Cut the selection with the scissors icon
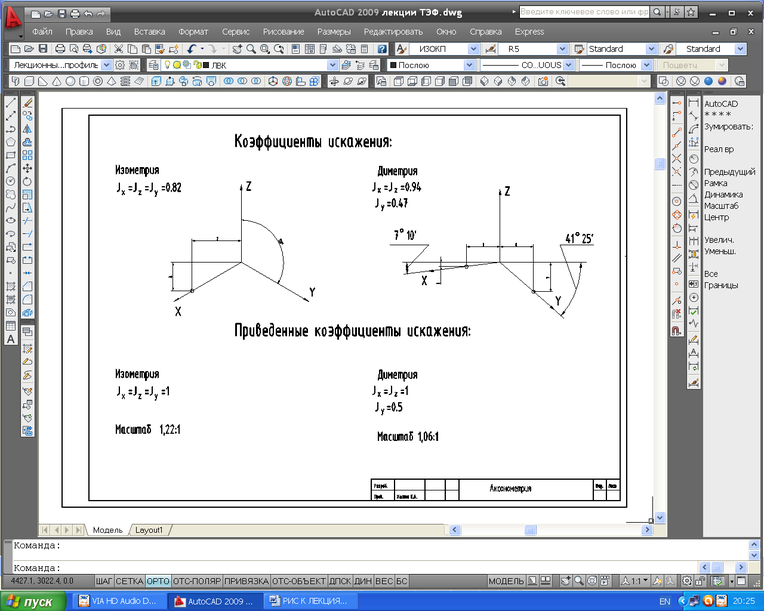764x611 pixels. 118,49
